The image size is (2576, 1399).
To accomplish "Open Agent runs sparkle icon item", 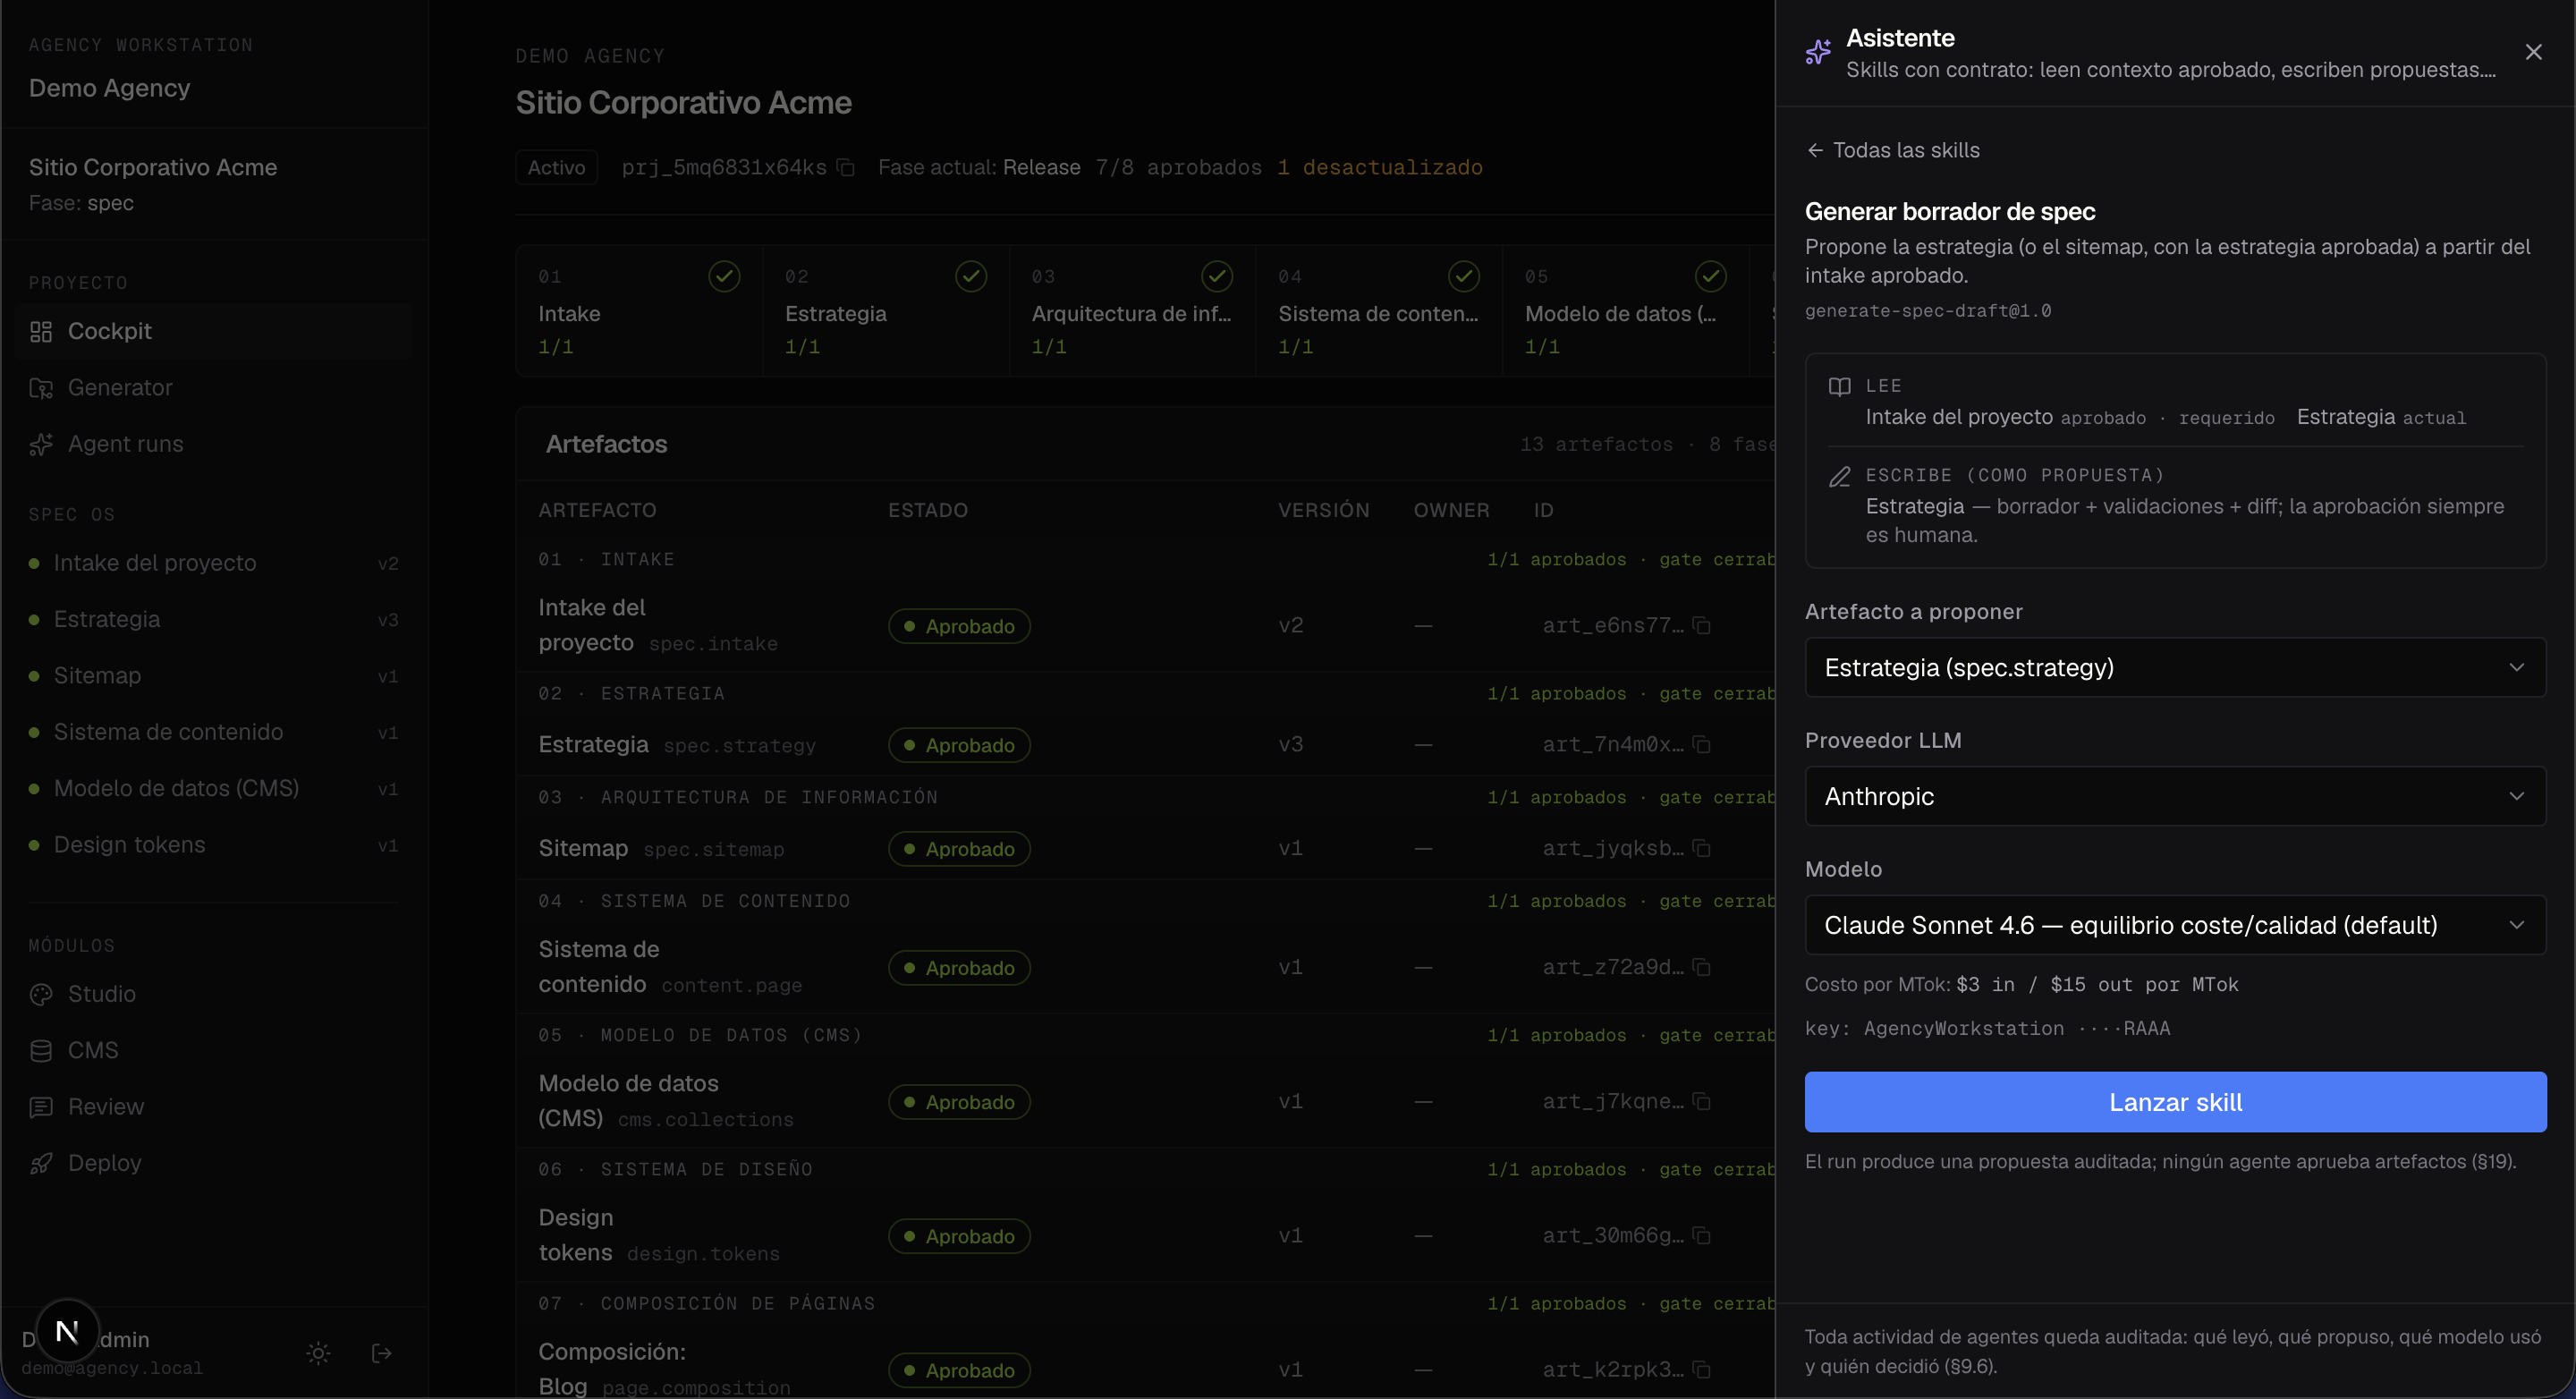I will [x=214, y=444].
